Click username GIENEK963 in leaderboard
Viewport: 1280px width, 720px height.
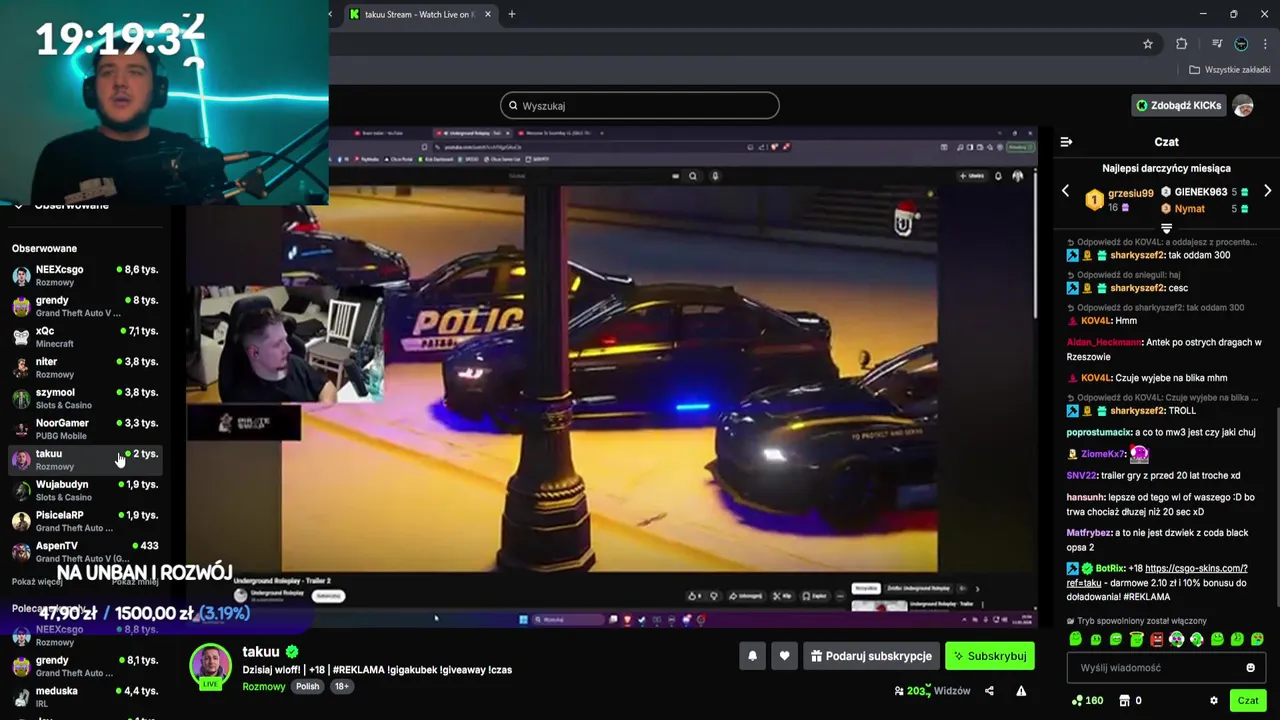[x=1200, y=192]
